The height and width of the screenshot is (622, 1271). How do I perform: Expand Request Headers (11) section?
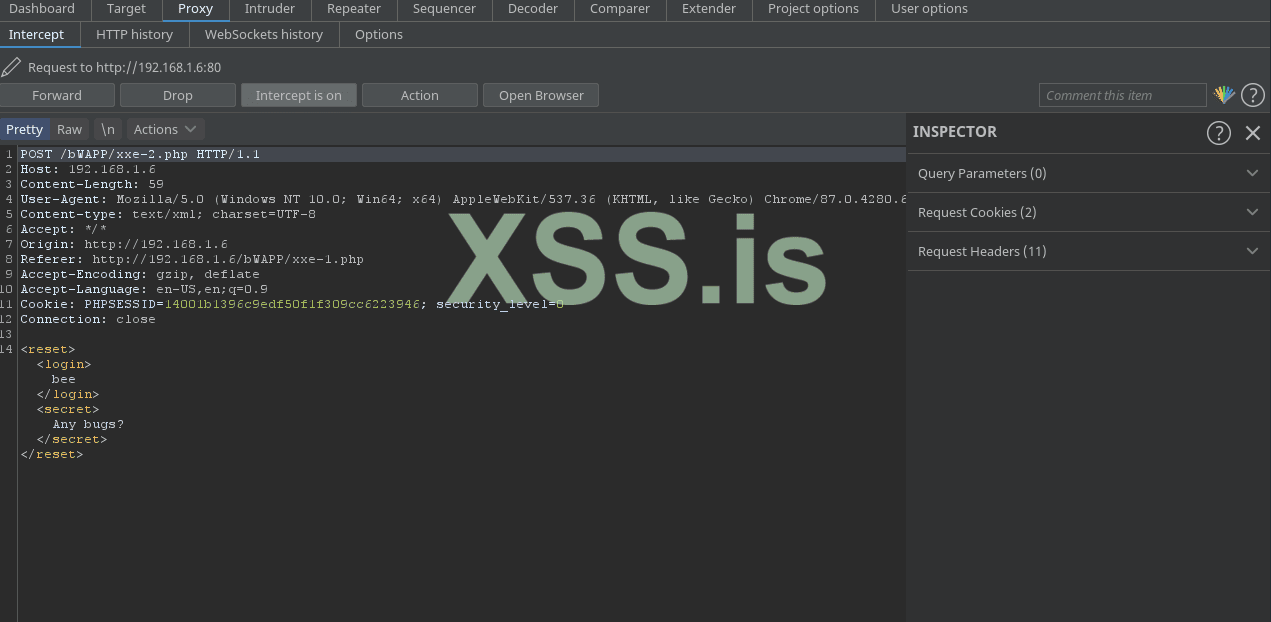click(1088, 251)
